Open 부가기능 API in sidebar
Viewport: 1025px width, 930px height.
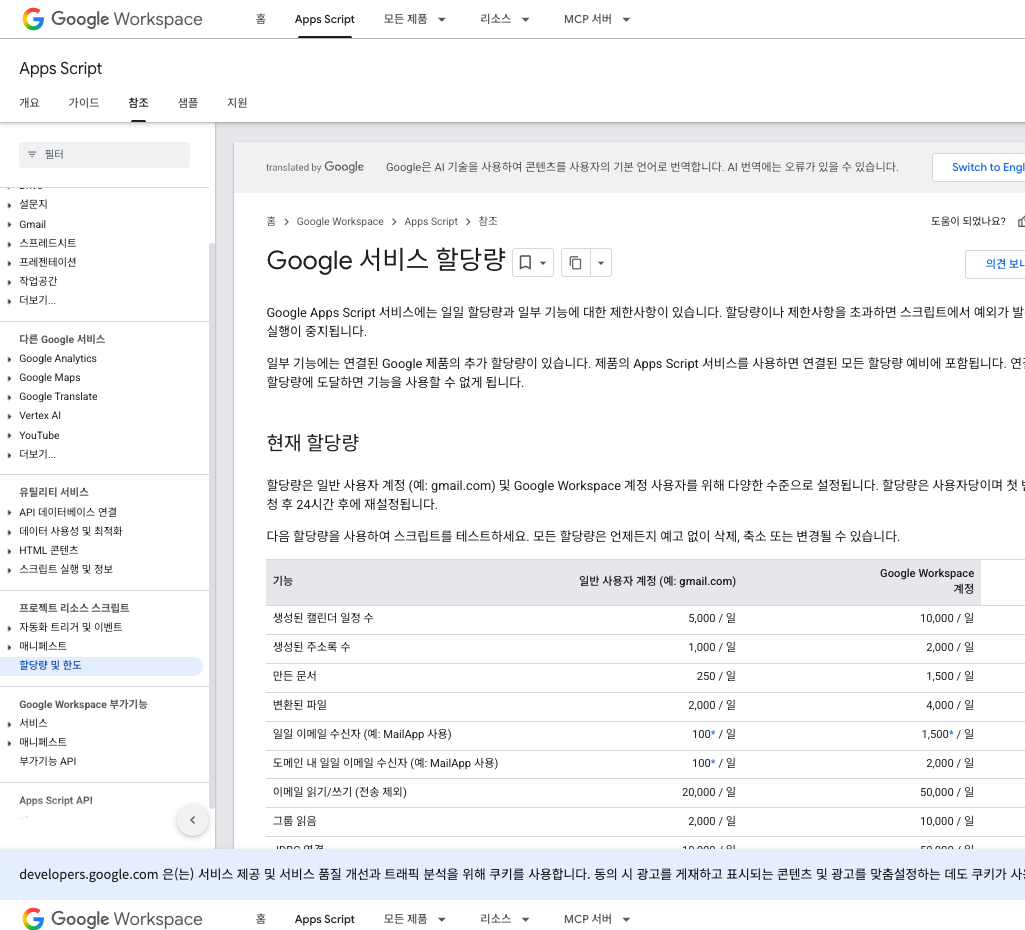point(48,761)
